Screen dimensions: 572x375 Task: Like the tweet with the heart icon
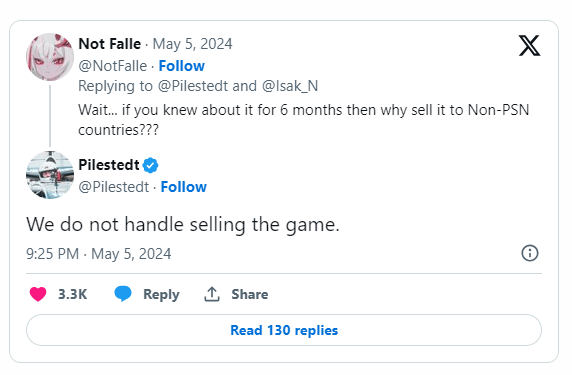pyautogui.click(x=38, y=294)
